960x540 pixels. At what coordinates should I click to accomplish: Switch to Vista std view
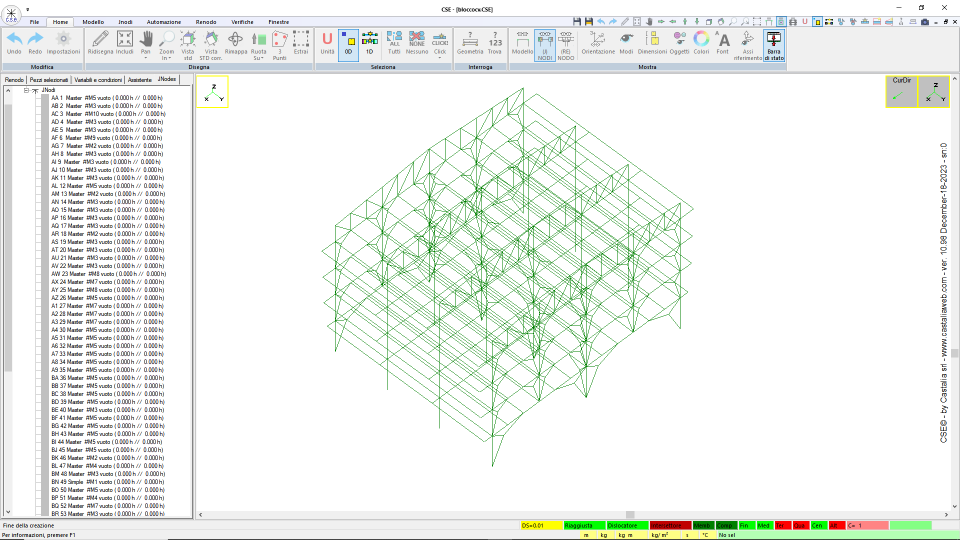coord(188,45)
